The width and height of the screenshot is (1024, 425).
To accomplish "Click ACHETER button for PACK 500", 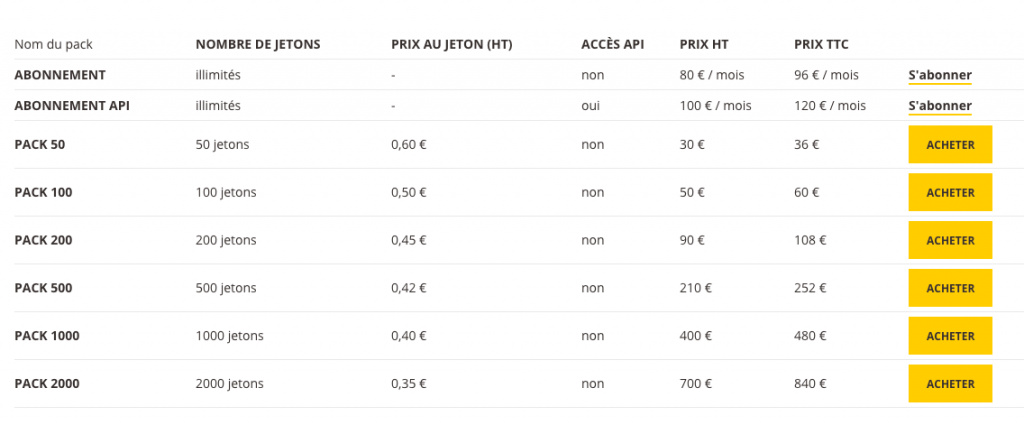I will click(x=950, y=288).
